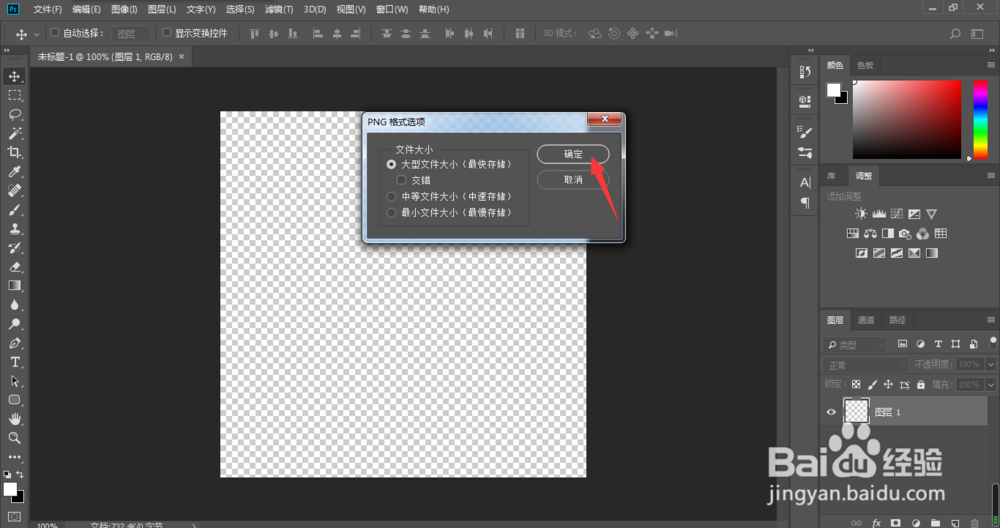
Task: Open the Paragraph panel icon
Action: click(805, 203)
